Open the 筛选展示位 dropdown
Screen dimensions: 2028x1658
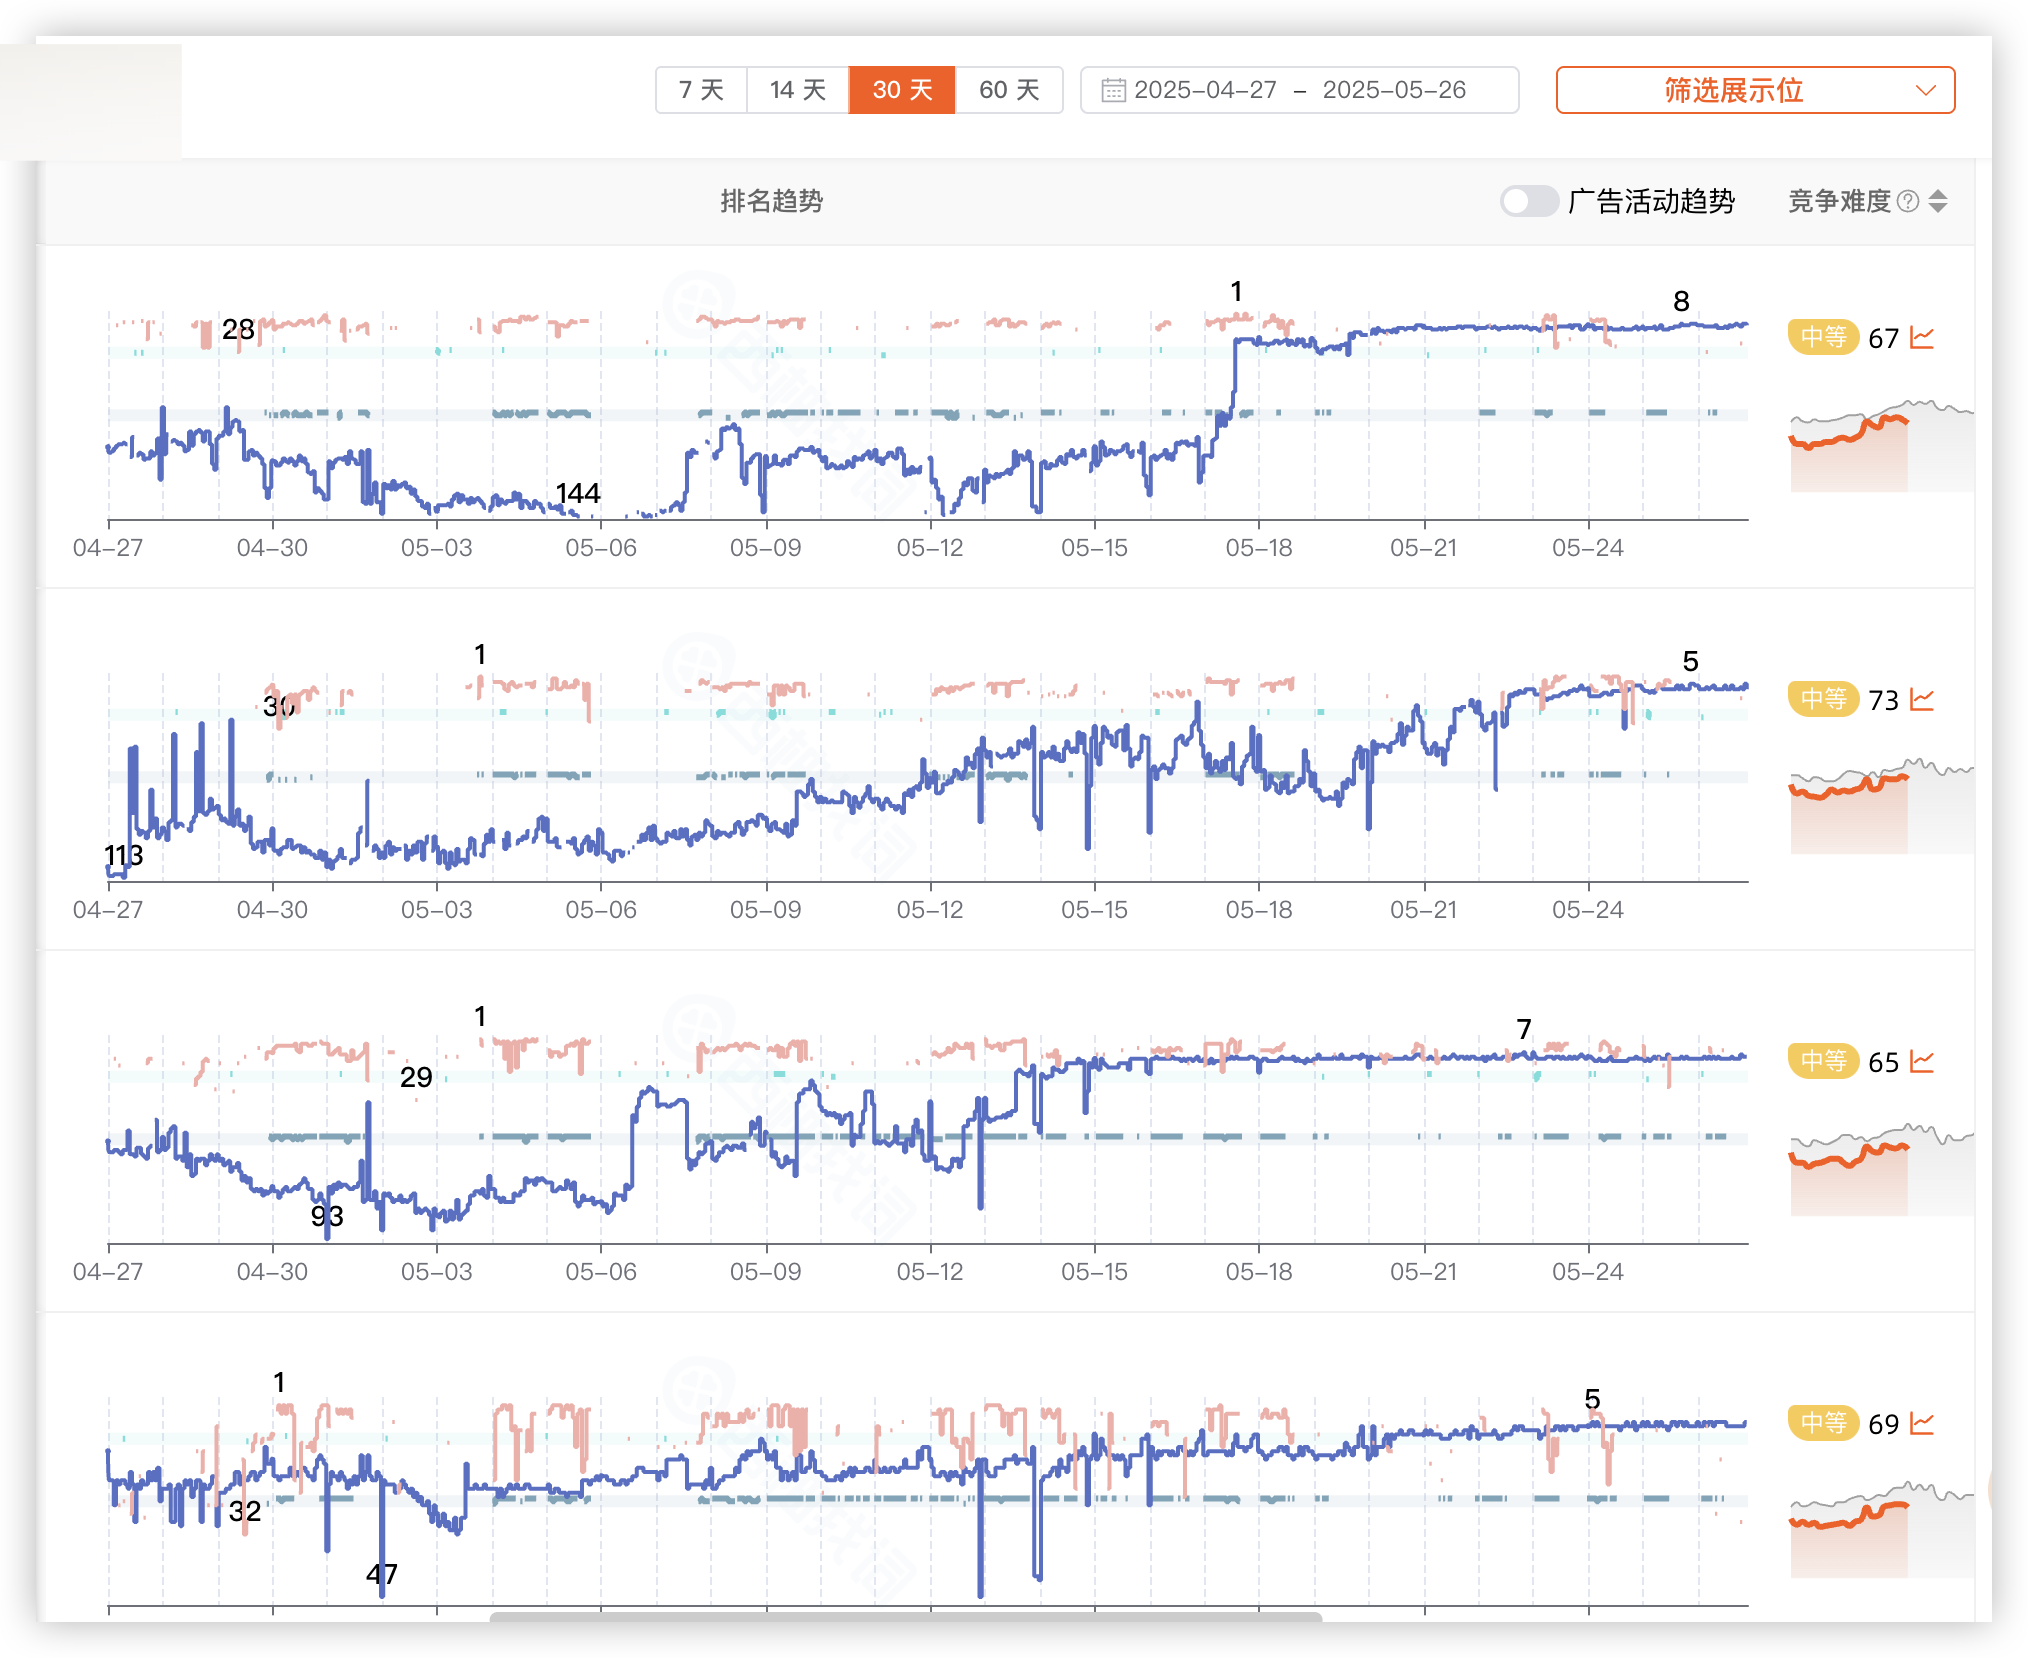(1734, 90)
